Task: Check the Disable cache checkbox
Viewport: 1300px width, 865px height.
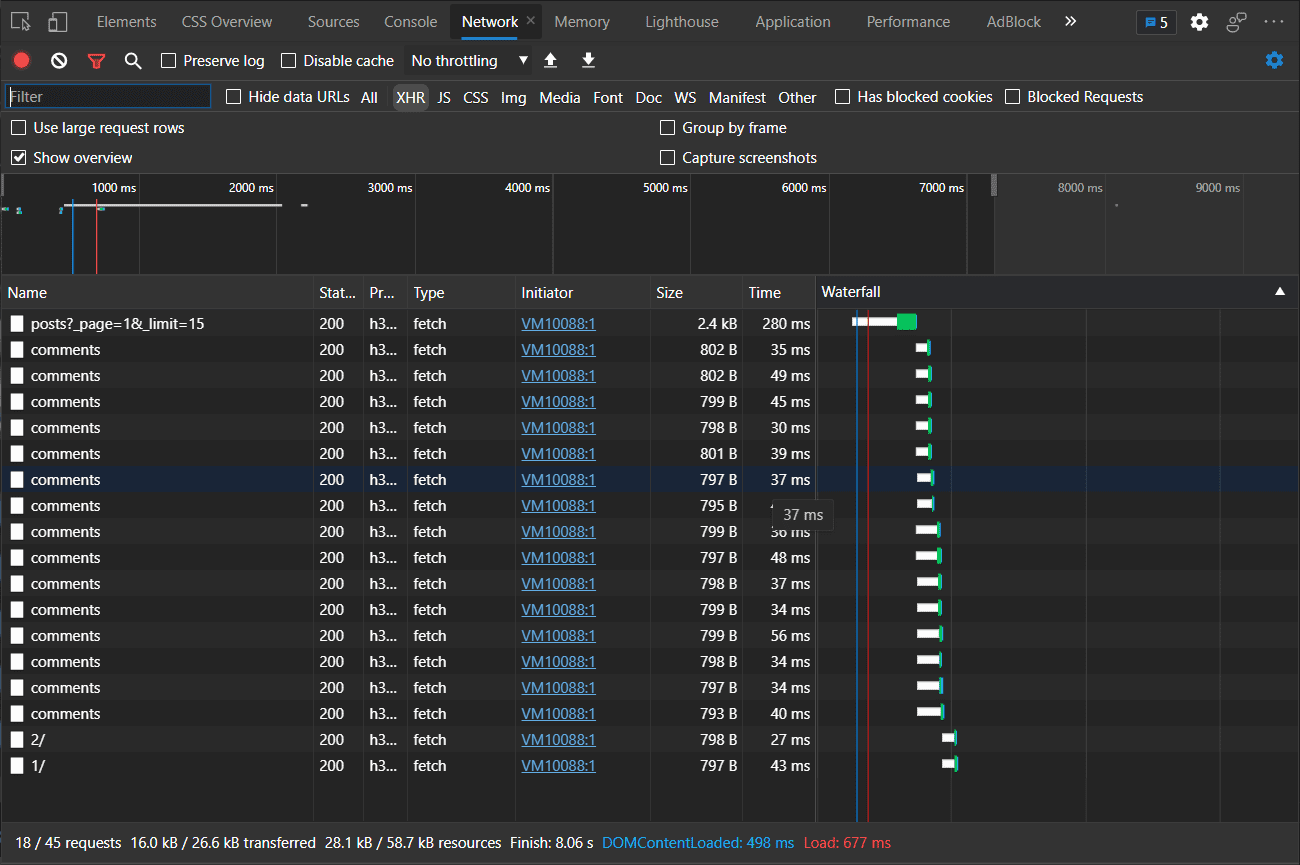Action: tap(289, 61)
